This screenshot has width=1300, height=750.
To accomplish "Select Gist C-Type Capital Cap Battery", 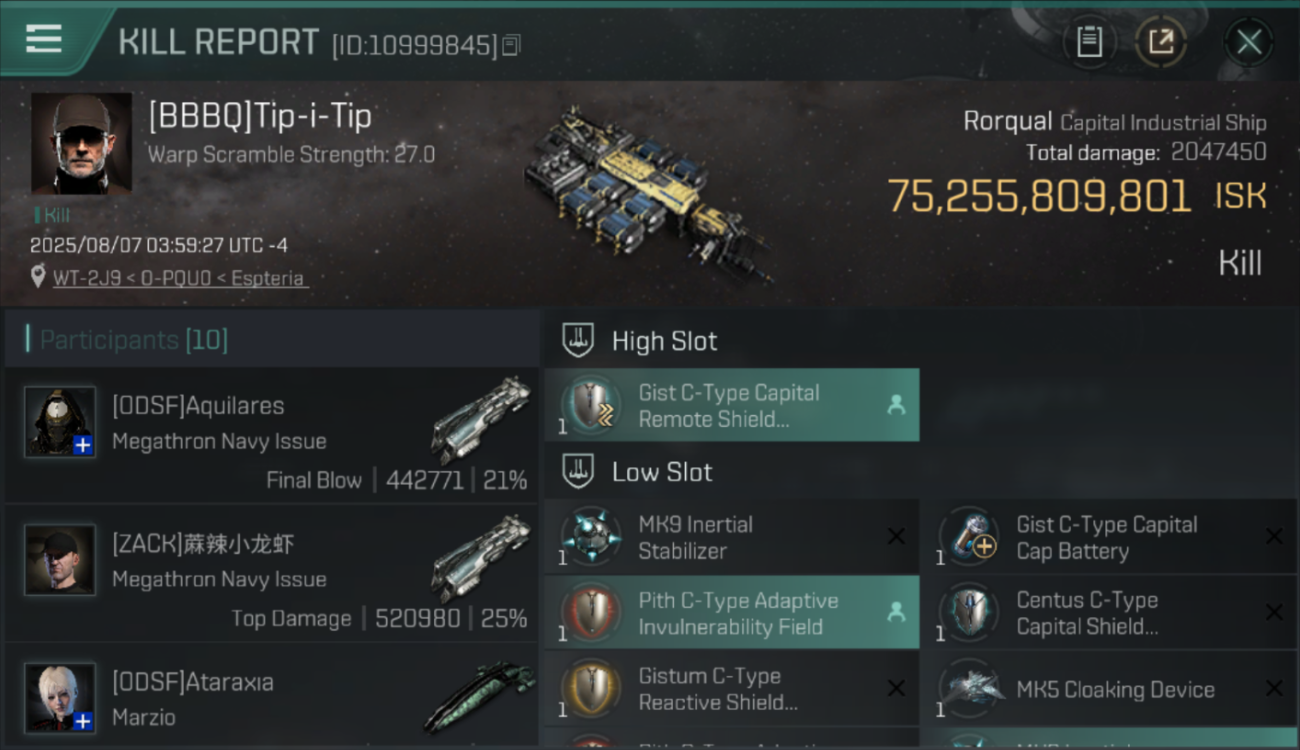I will tap(1110, 537).
